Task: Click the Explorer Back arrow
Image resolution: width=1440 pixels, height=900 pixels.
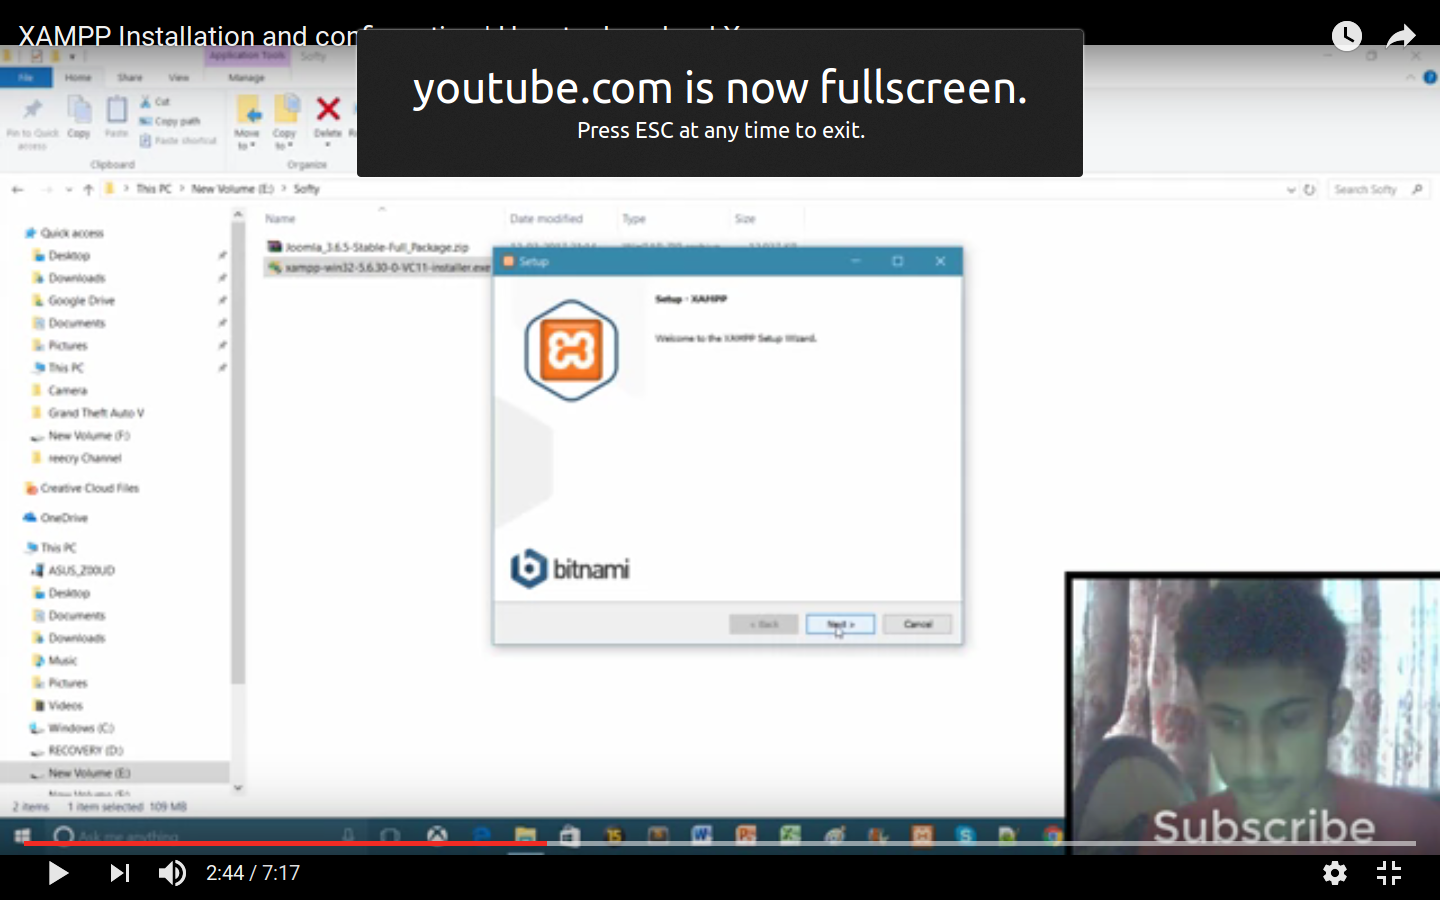Action: [18, 189]
